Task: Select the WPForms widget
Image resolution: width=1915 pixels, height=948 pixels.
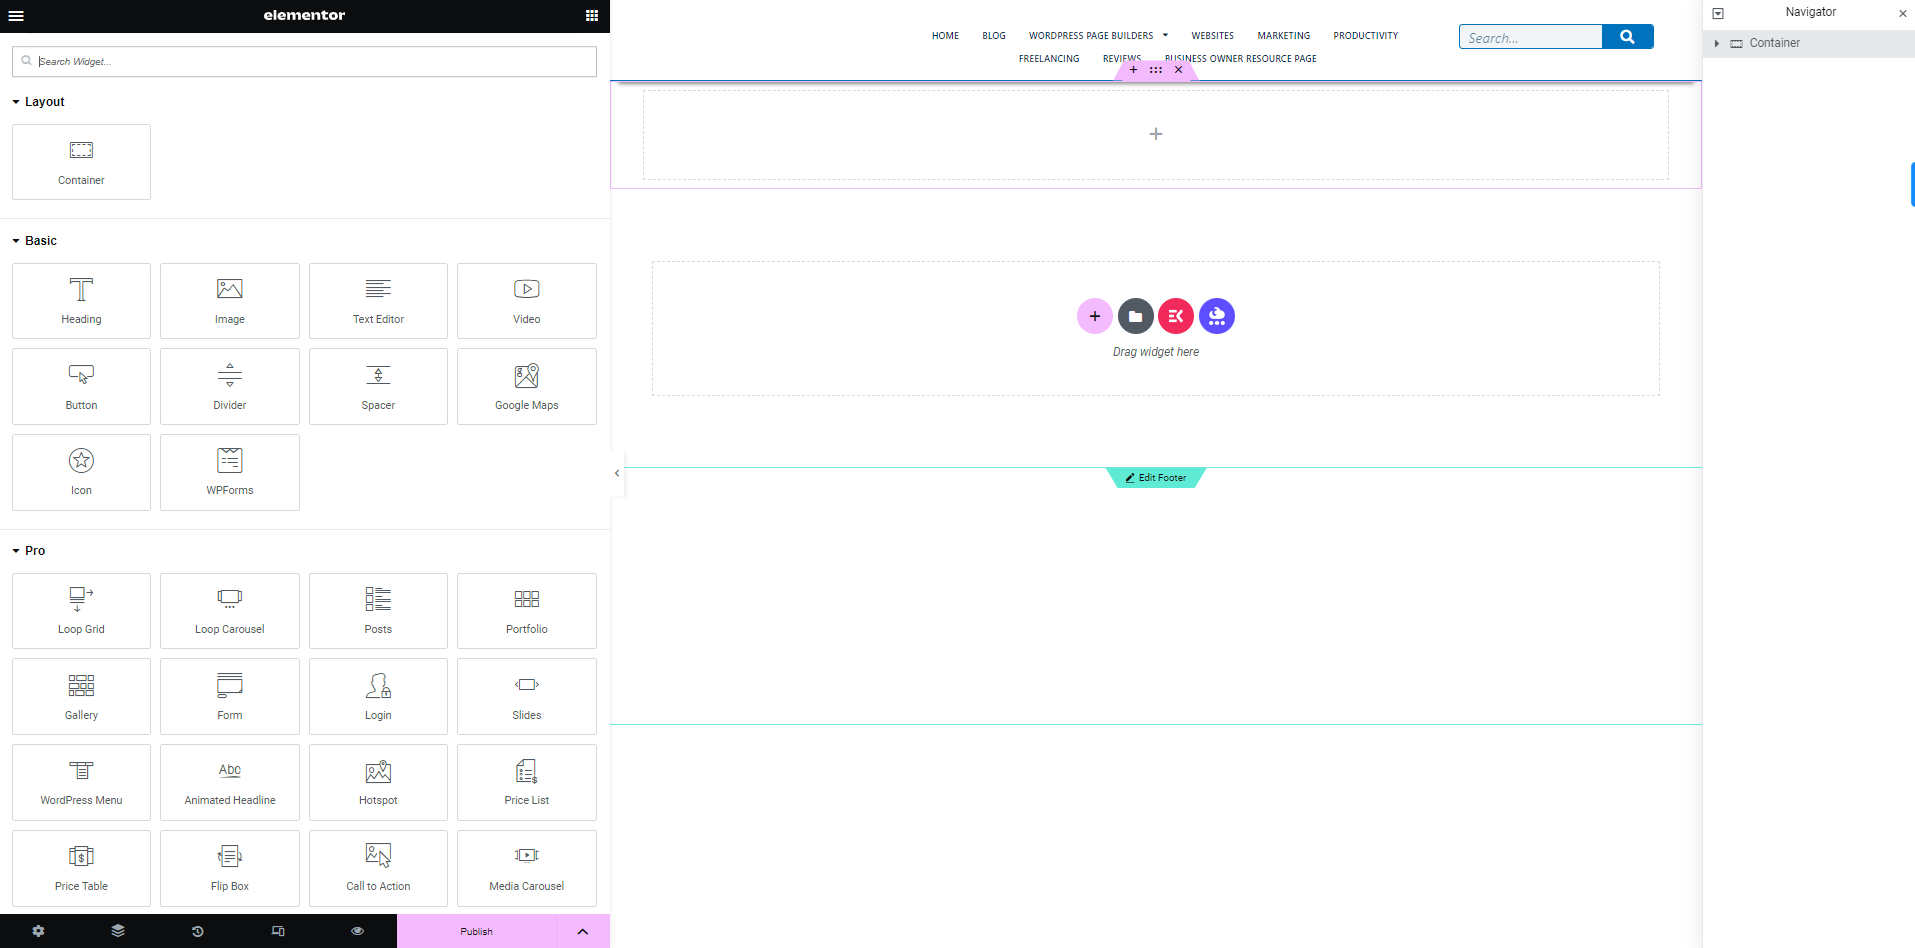Action: pyautogui.click(x=230, y=472)
